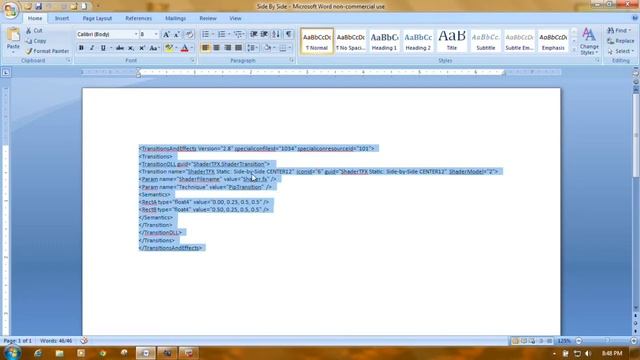Toggle Bold formatting
Screen dimensions: 640x360
81,48
